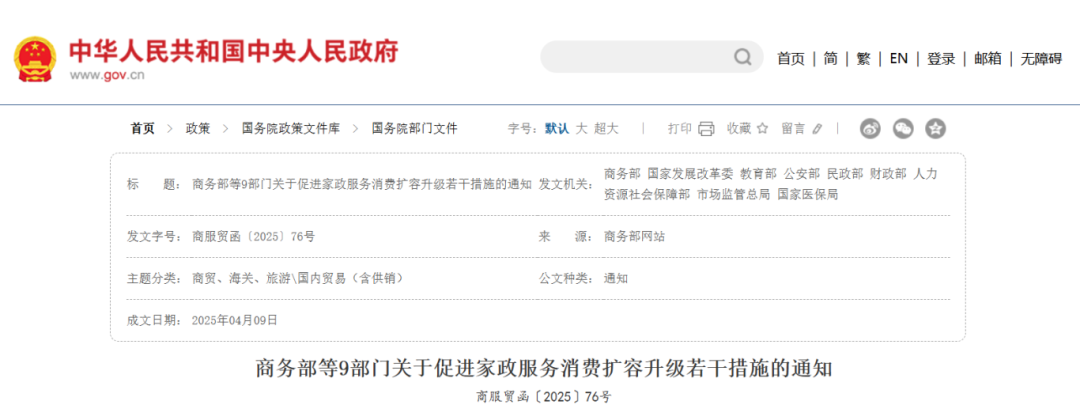The image size is (1080, 420).
Task: Click the favorite star icon
Action: coord(762,128)
